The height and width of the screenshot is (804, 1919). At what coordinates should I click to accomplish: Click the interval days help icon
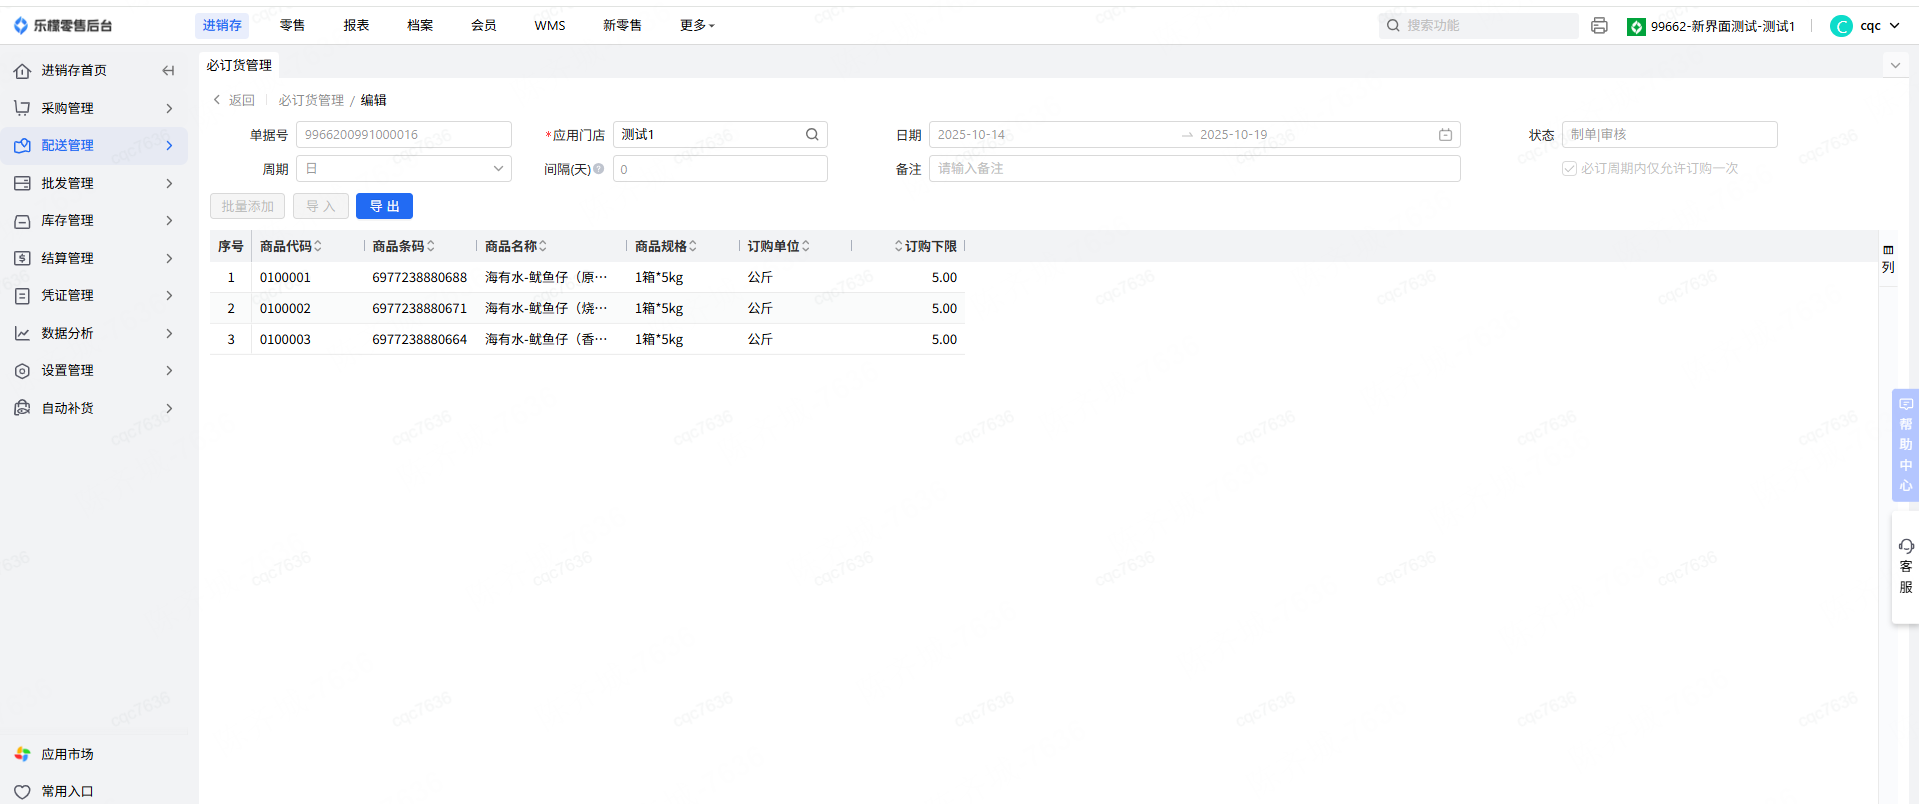tap(599, 169)
